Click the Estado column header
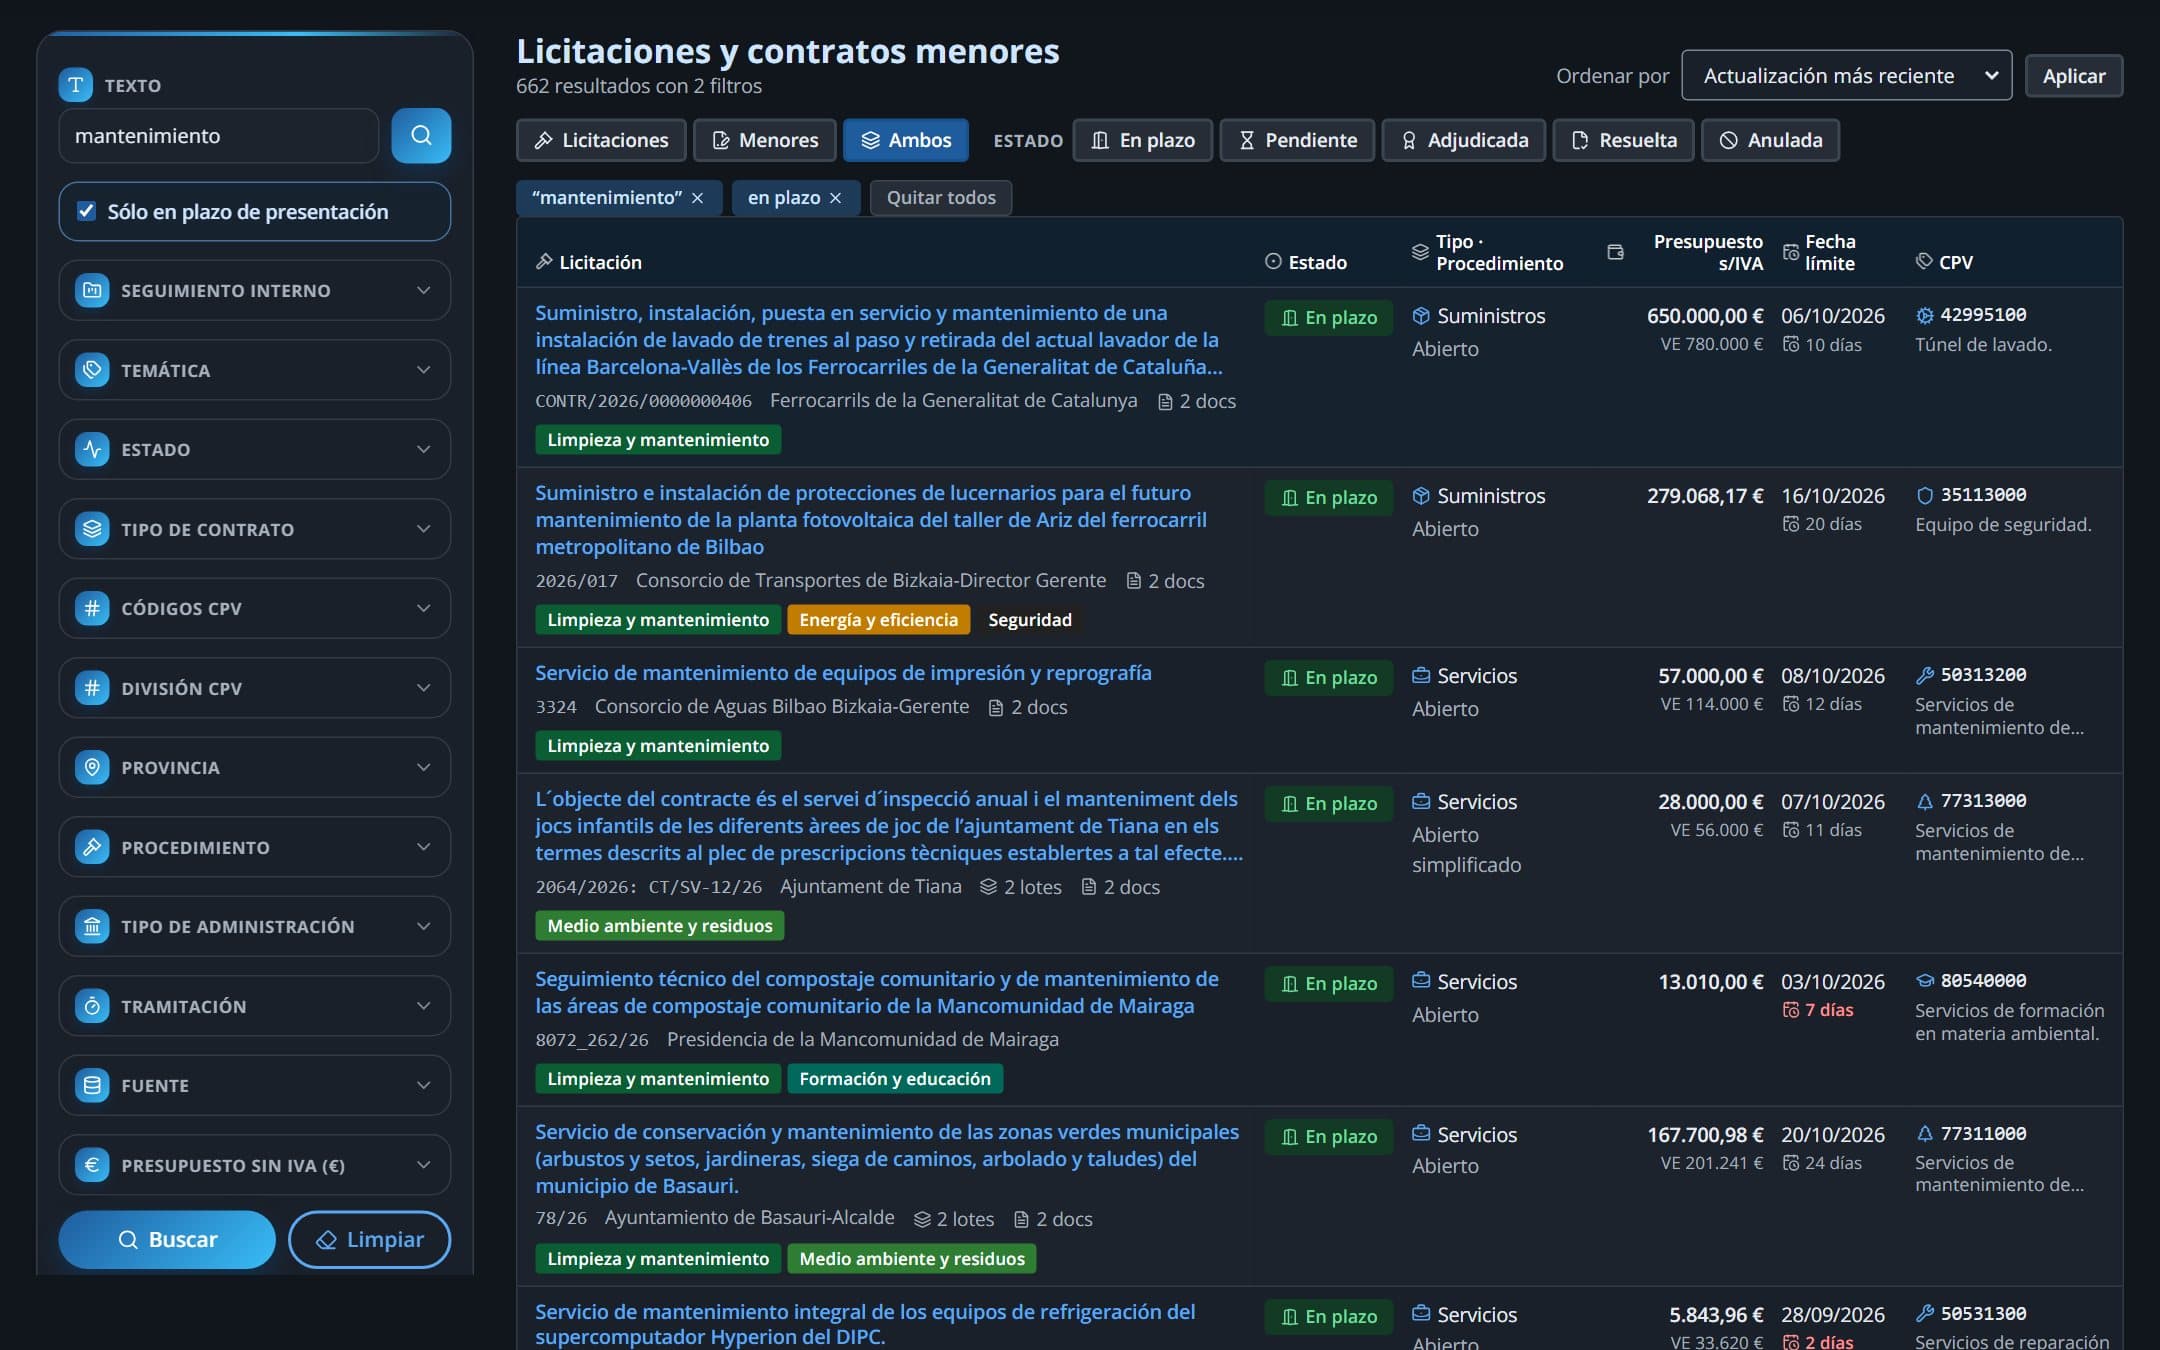The image size is (2160, 1350). 1306,262
